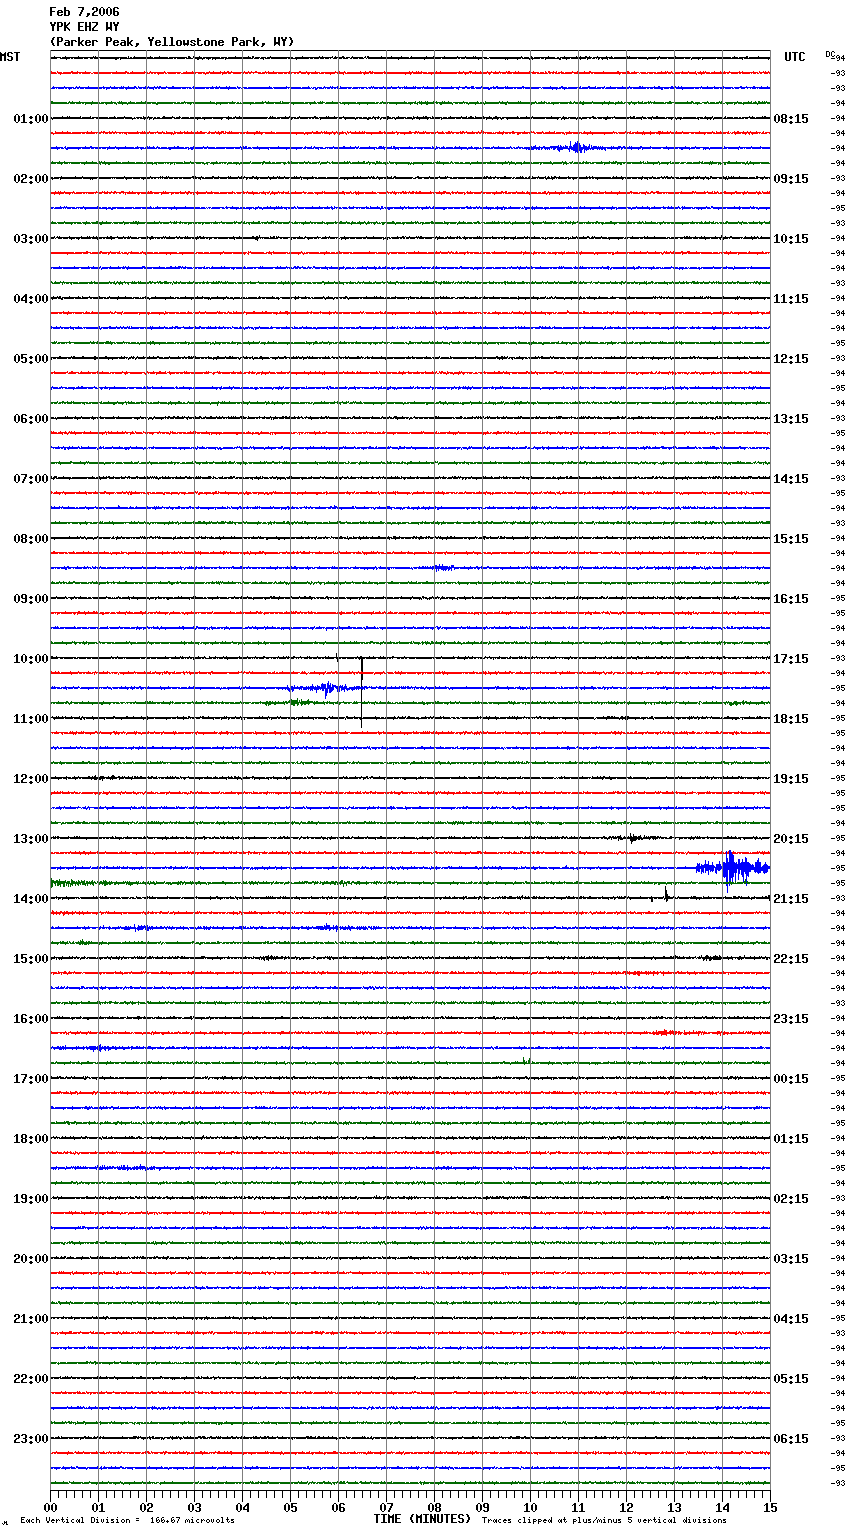The image size is (850, 1534).
Task: Click the "18:00" MST row label
Action: point(31,1139)
